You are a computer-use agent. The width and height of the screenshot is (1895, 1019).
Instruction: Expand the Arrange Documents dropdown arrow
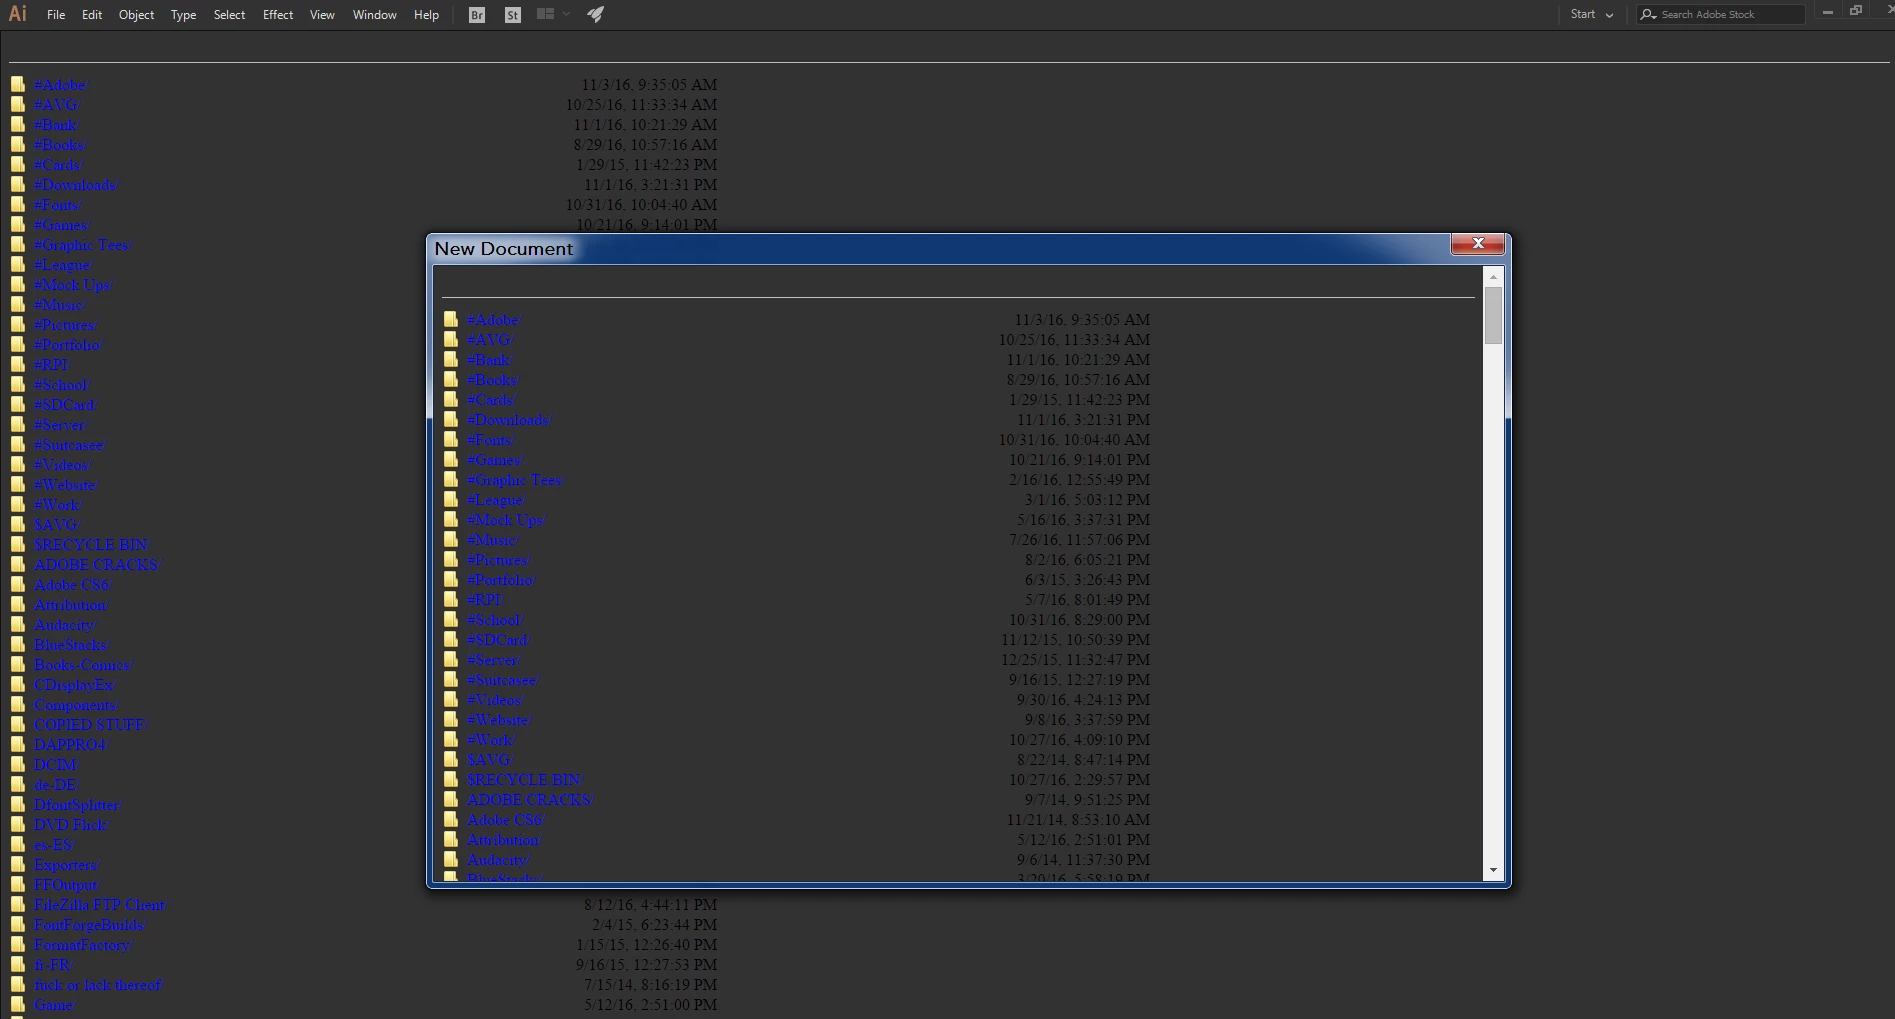[566, 14]
